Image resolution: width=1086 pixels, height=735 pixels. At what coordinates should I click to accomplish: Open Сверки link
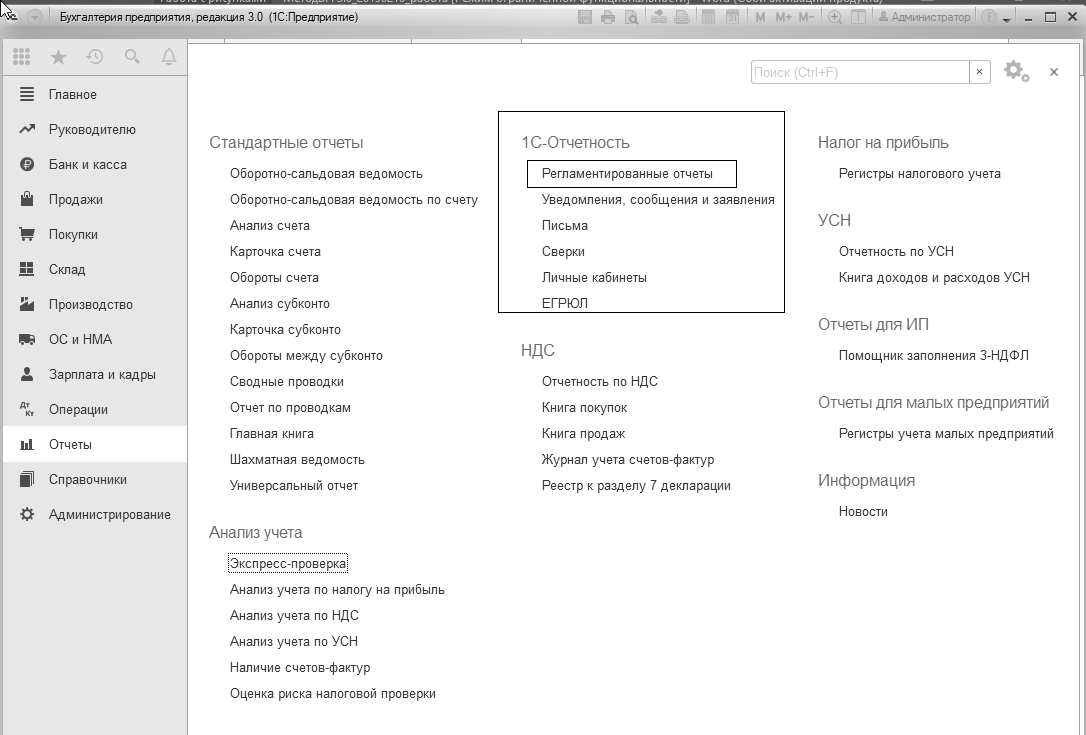pos(563,251)
